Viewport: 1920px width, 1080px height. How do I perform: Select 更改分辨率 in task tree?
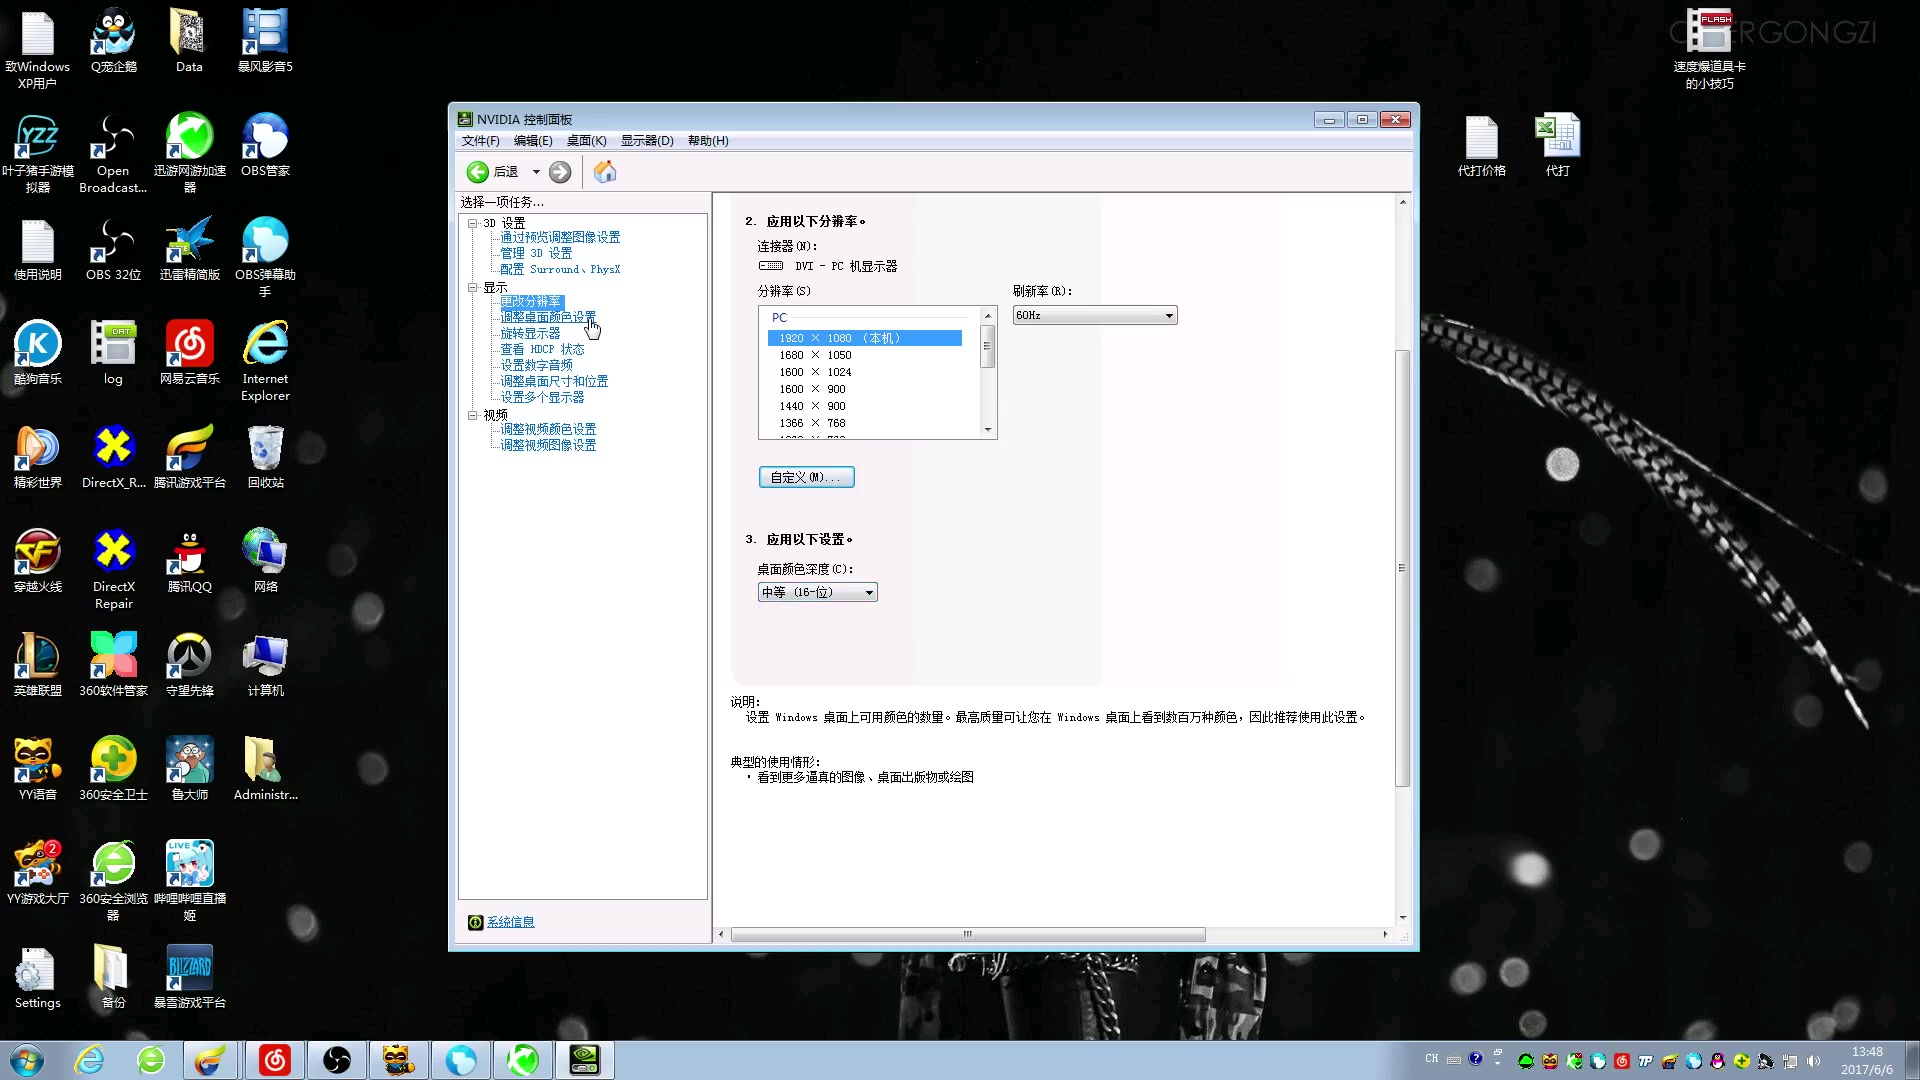tap(531, 301)
